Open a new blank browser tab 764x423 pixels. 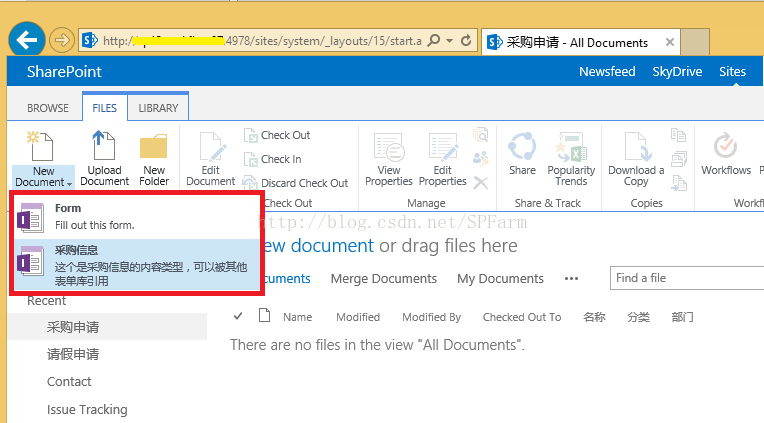coord(695,42)
